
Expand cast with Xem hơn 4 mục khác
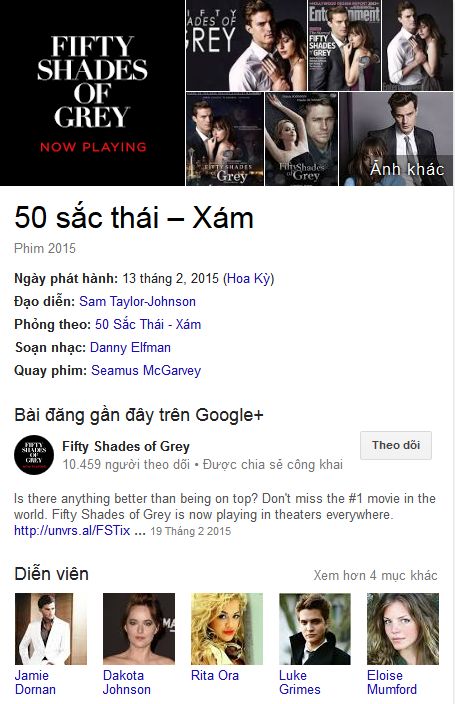(375, 576)
